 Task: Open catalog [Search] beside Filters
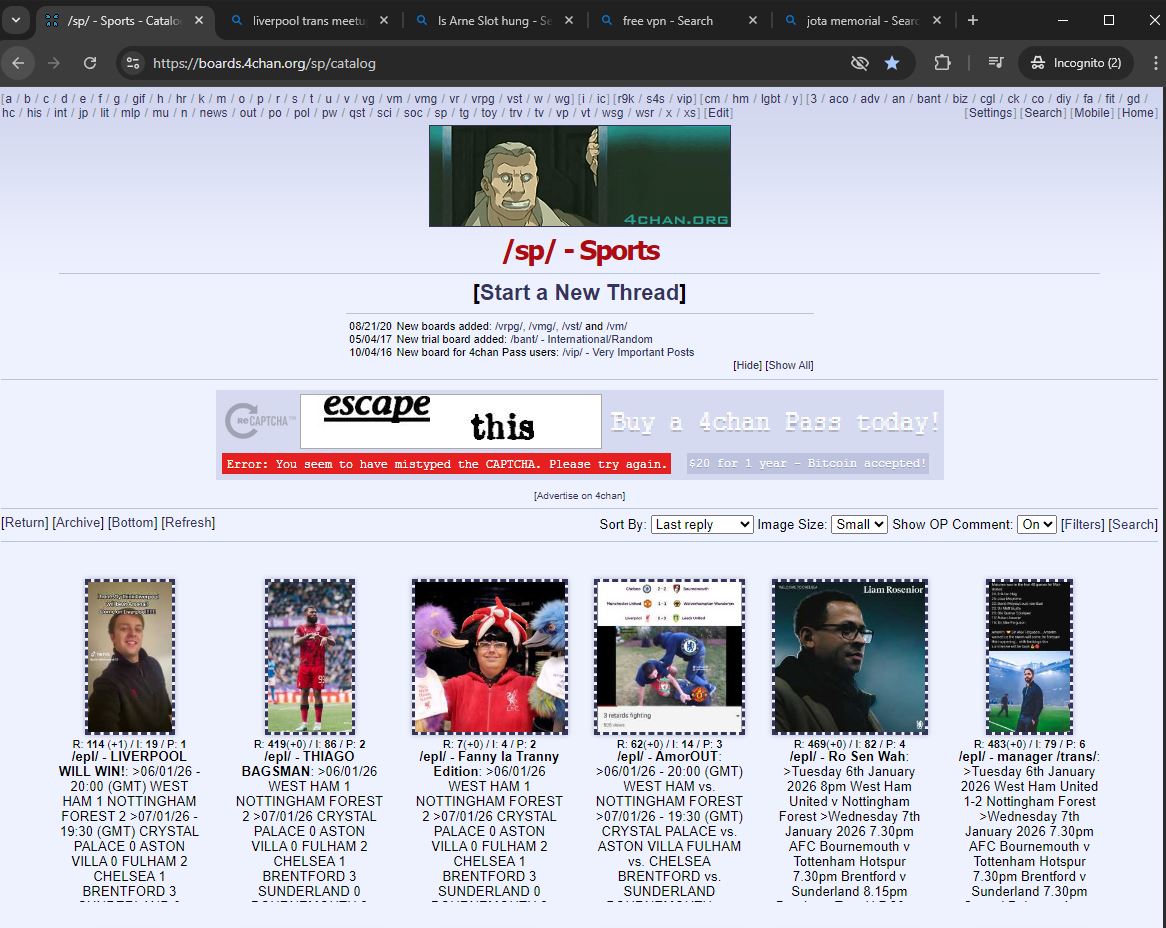[1133, 524]
